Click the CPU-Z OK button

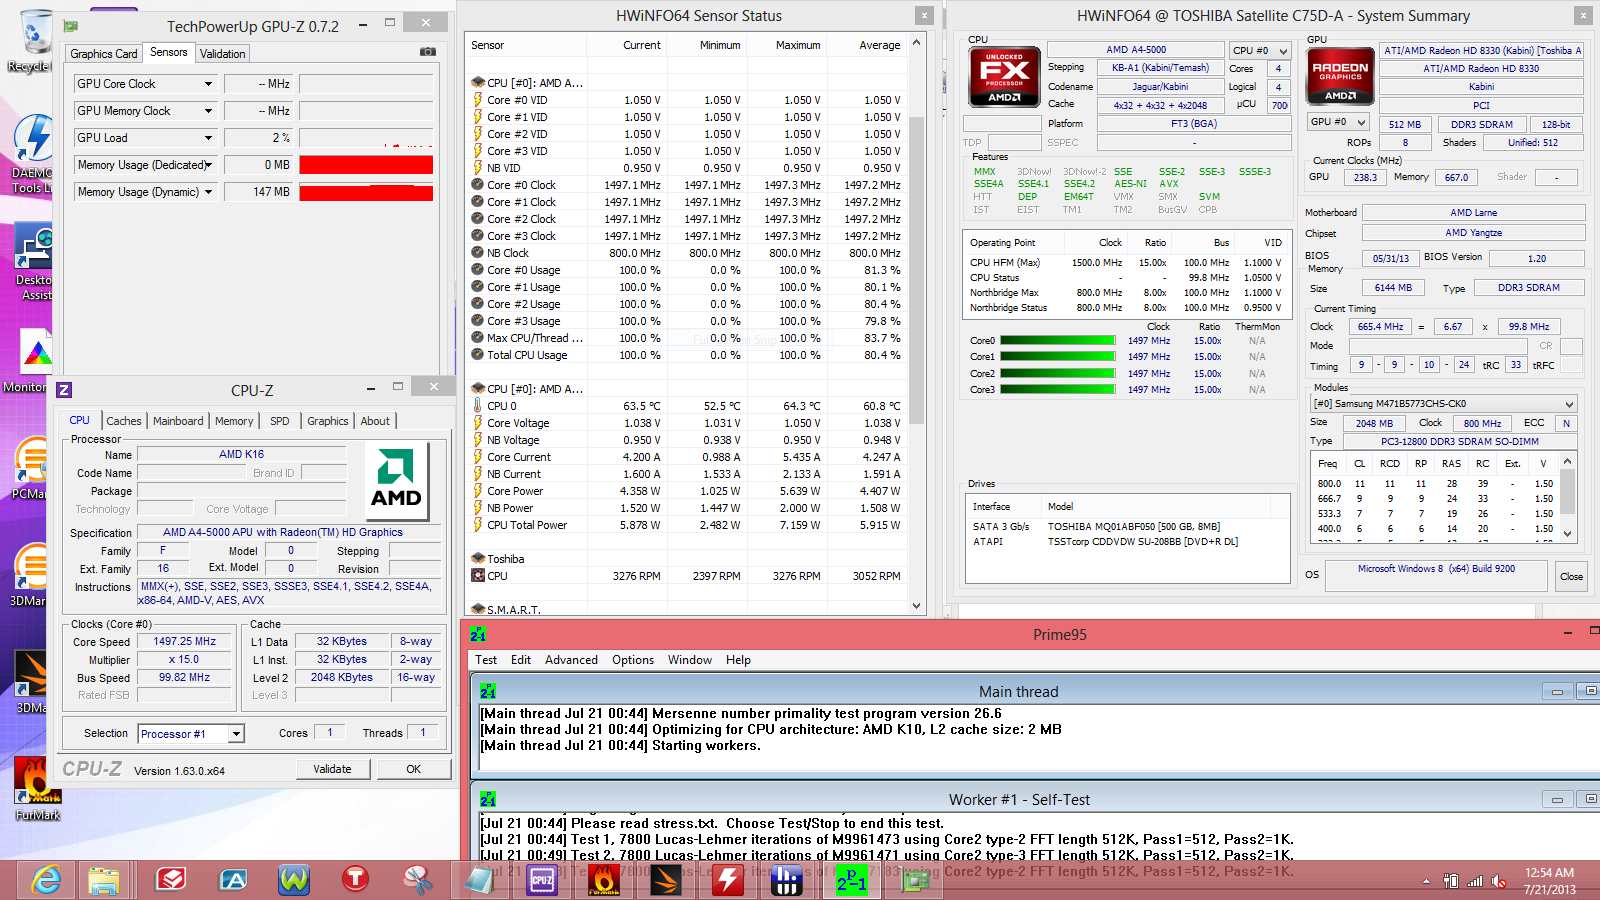point(413,769)
